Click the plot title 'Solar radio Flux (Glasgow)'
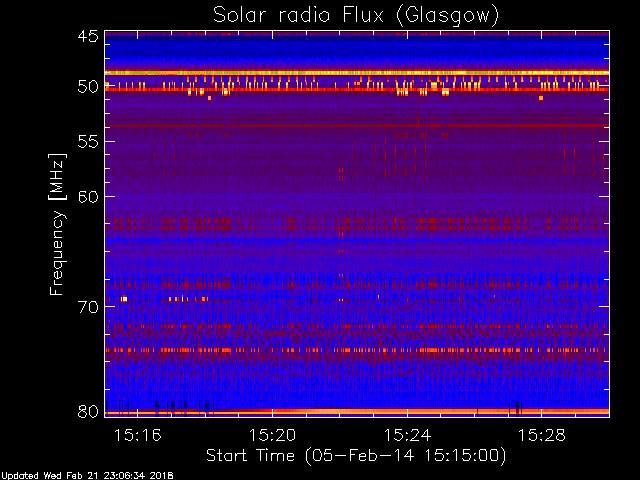Screen dimensions: 640x480 pos(356,16)
